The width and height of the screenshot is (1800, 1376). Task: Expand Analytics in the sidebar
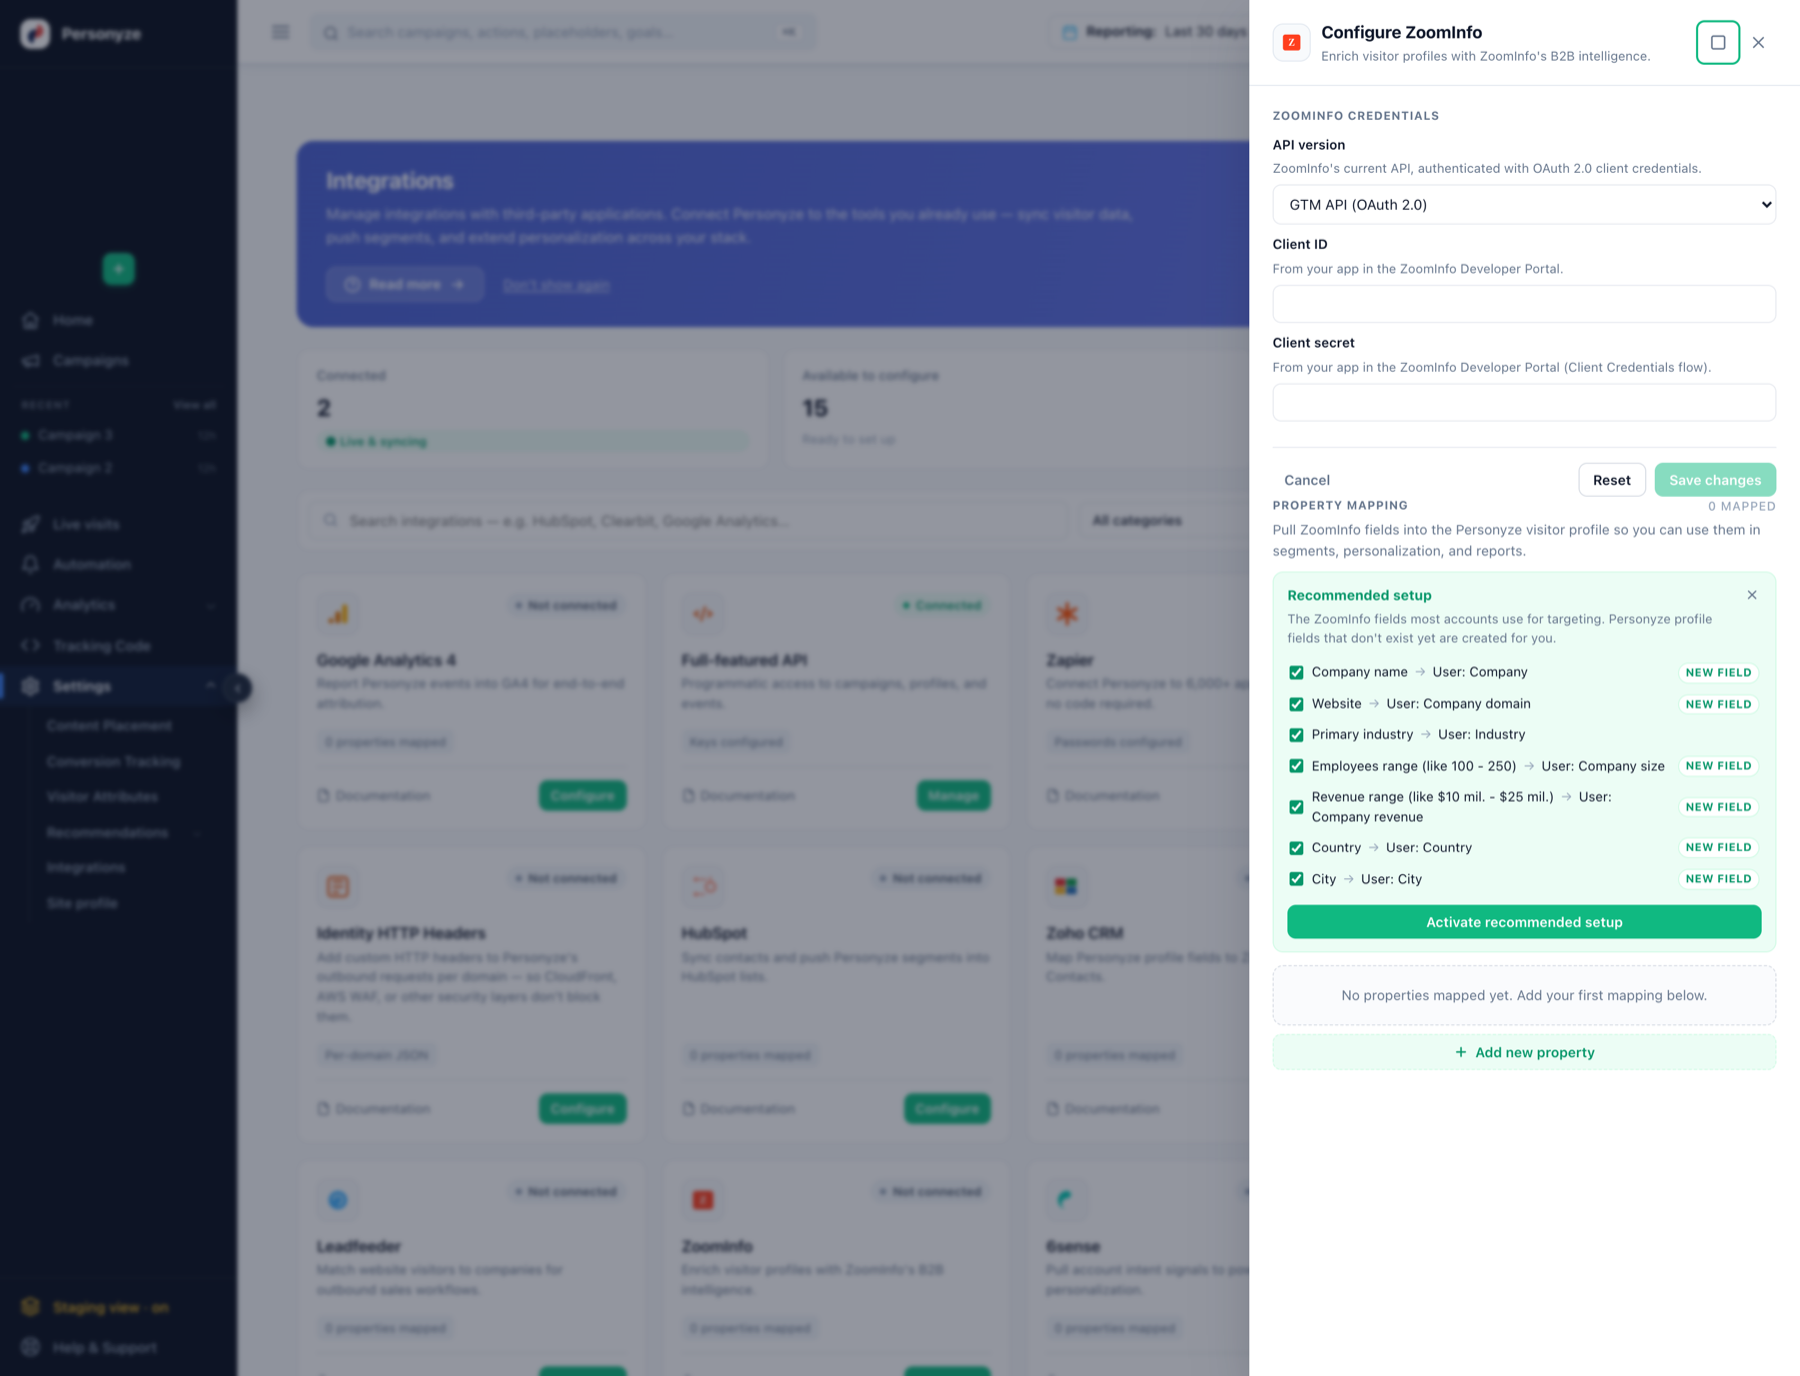tap(118, 605)
